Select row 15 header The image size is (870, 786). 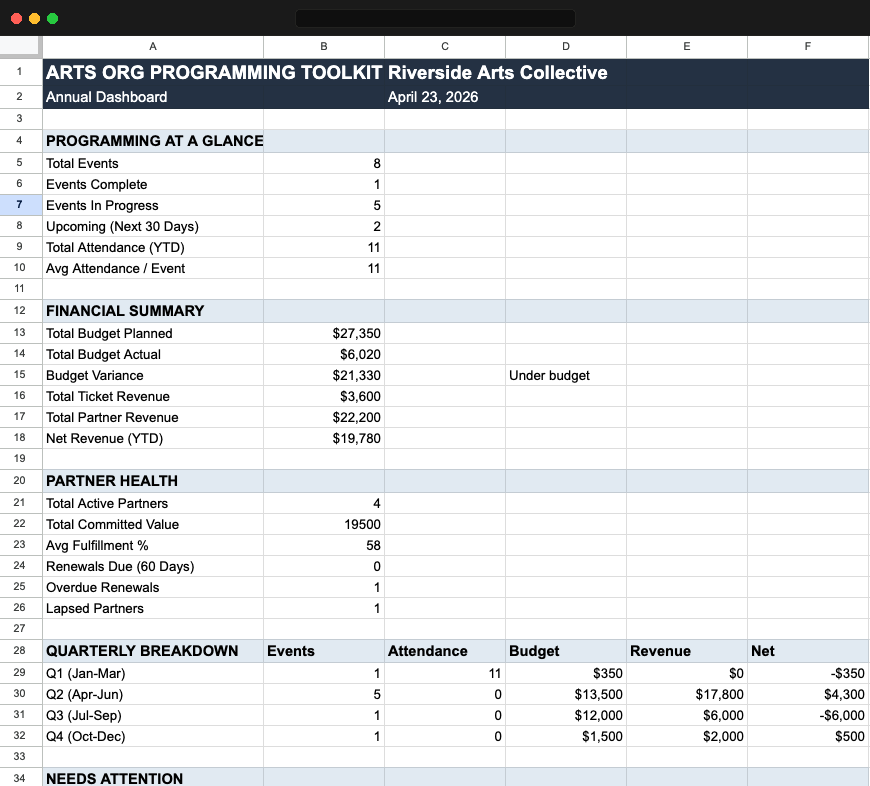click(x=21, y=375)
